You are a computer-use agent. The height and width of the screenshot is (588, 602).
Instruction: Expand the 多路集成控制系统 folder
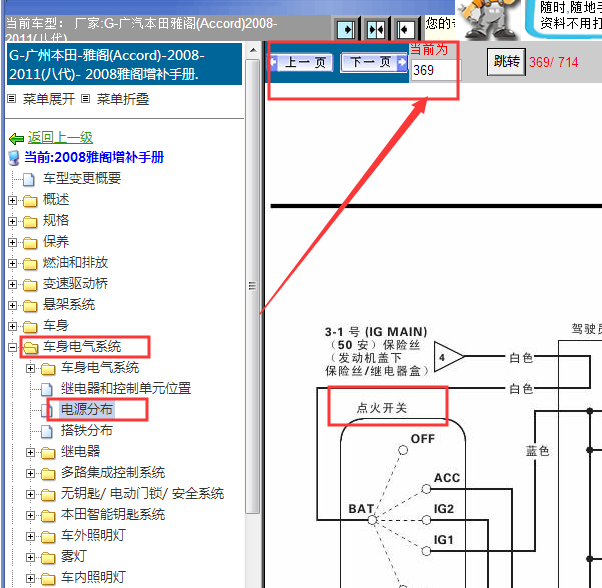click(30, 474)
